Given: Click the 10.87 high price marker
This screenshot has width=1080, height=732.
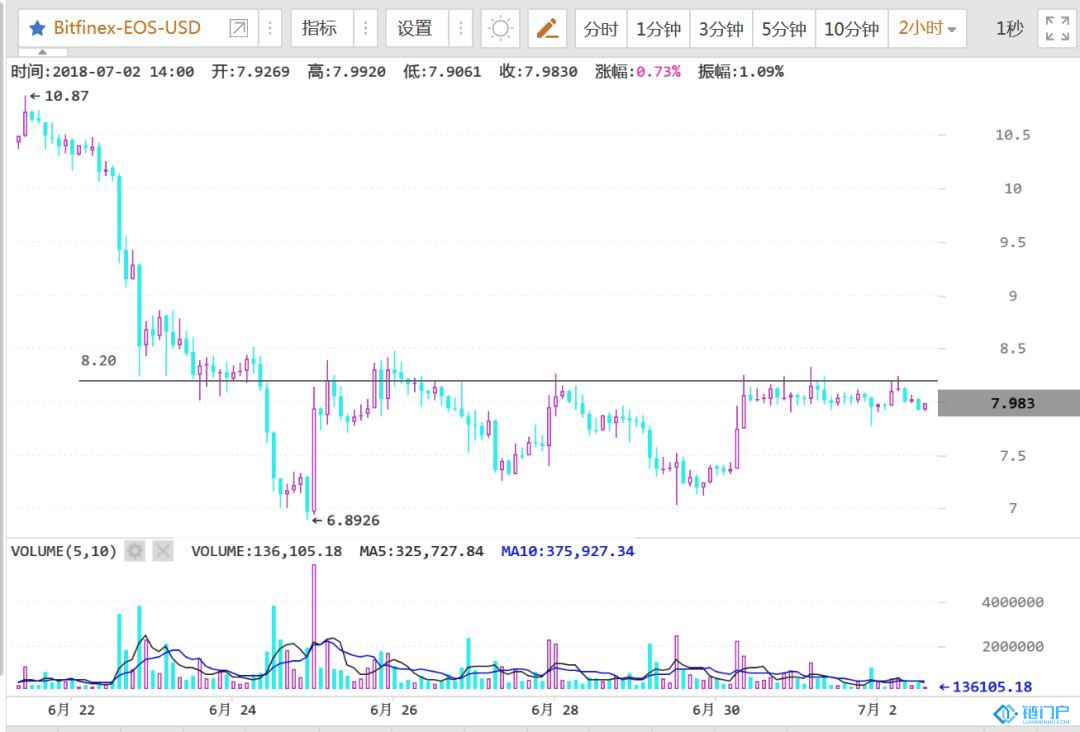Looking at the screenshot, I should [60, 96].
